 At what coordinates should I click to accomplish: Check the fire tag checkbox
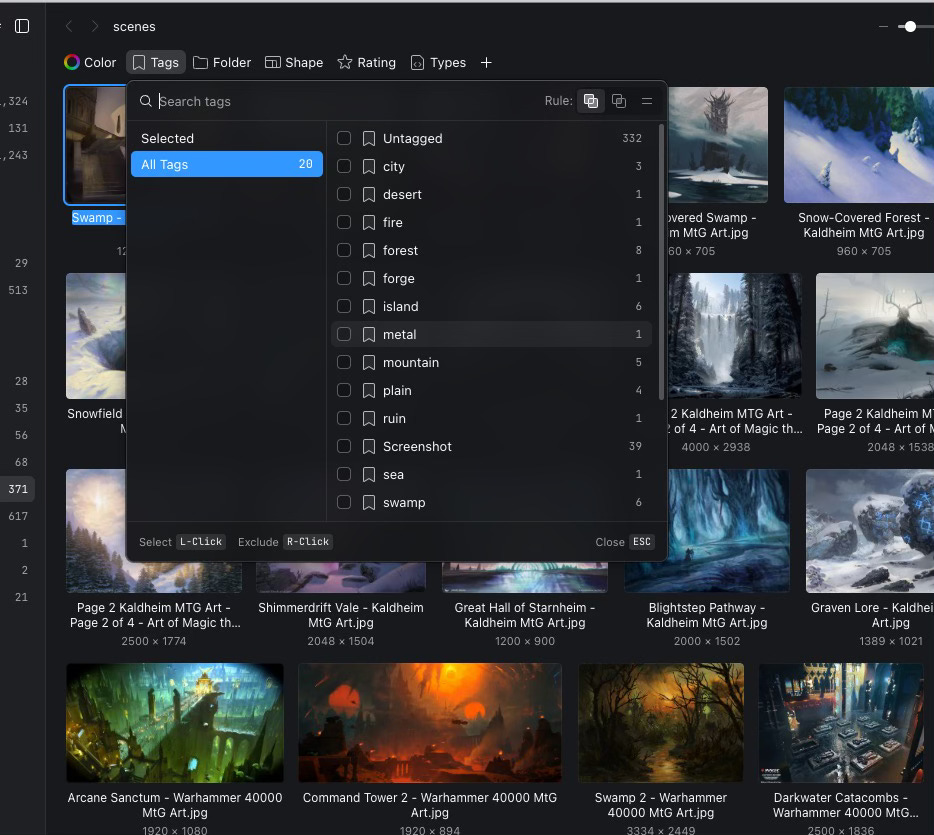point(344,222)
